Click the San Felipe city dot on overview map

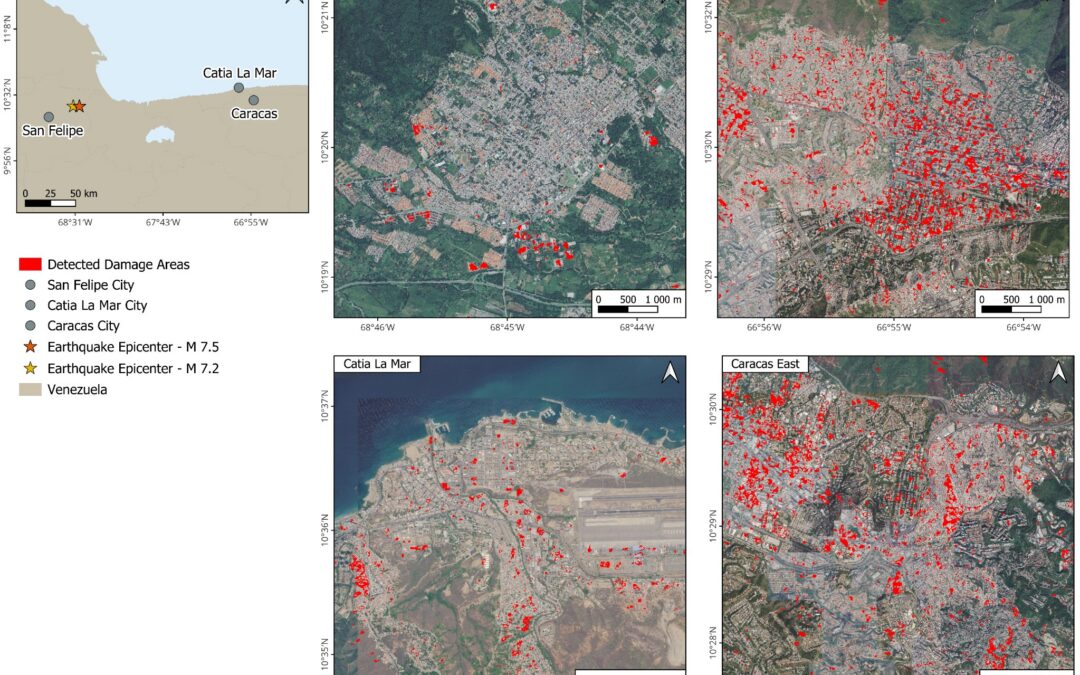pos(48,117)
